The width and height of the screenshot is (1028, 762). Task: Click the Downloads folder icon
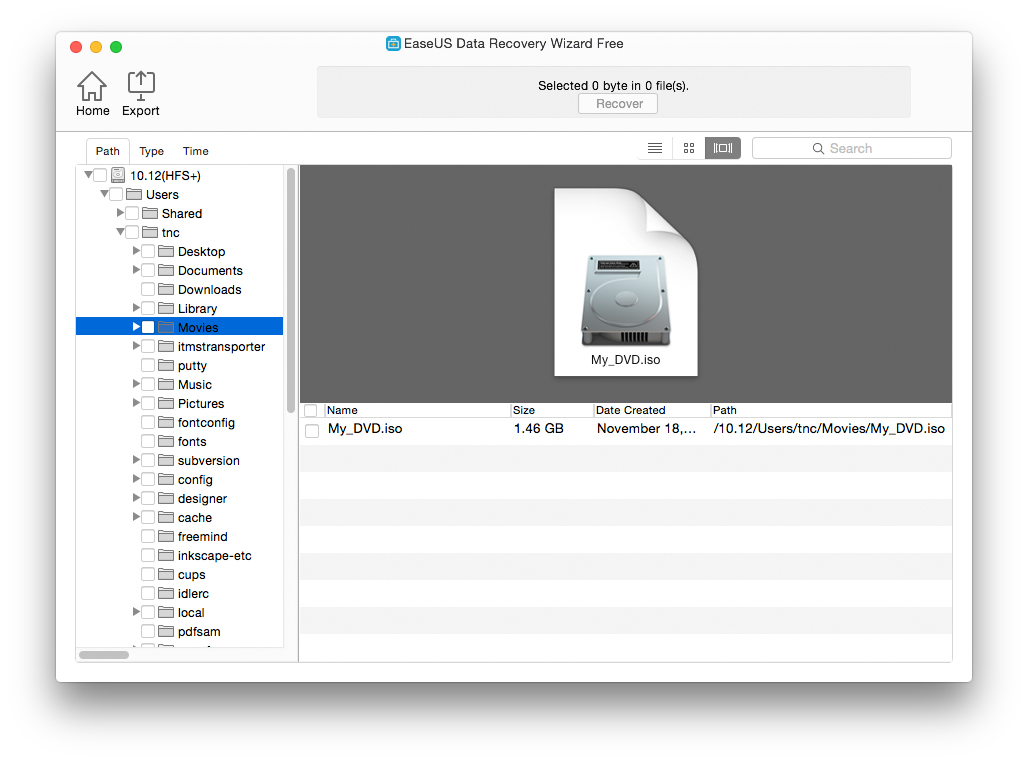coord(166,289)
